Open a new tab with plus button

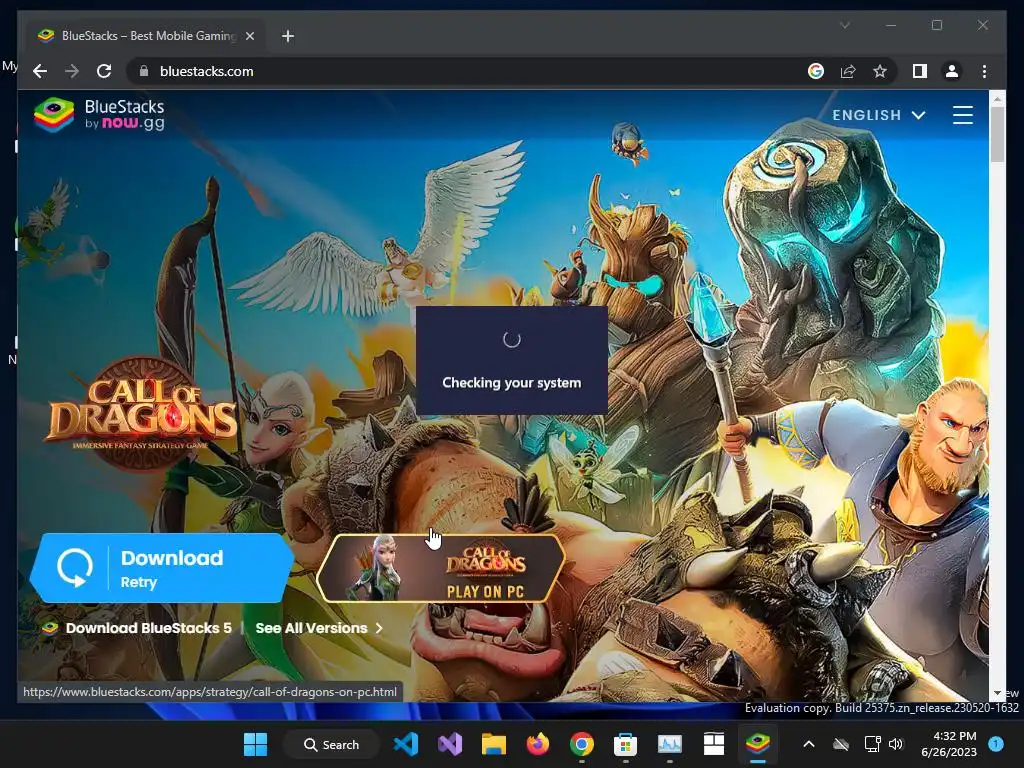(288, 36)
